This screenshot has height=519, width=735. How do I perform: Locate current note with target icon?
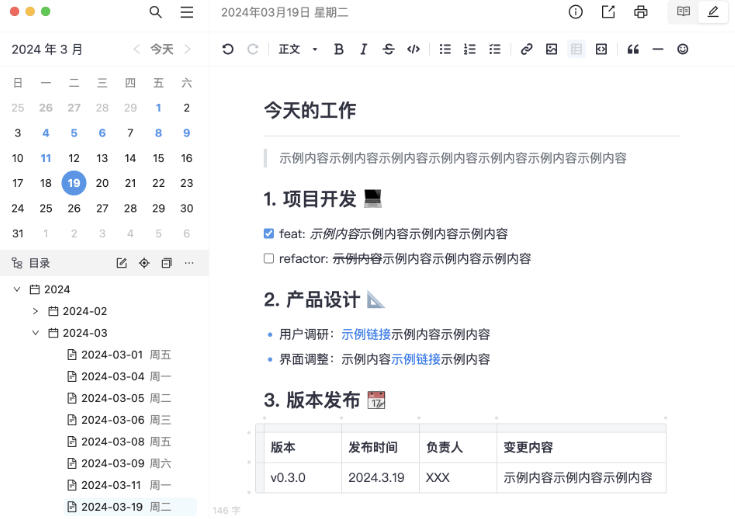144,263
